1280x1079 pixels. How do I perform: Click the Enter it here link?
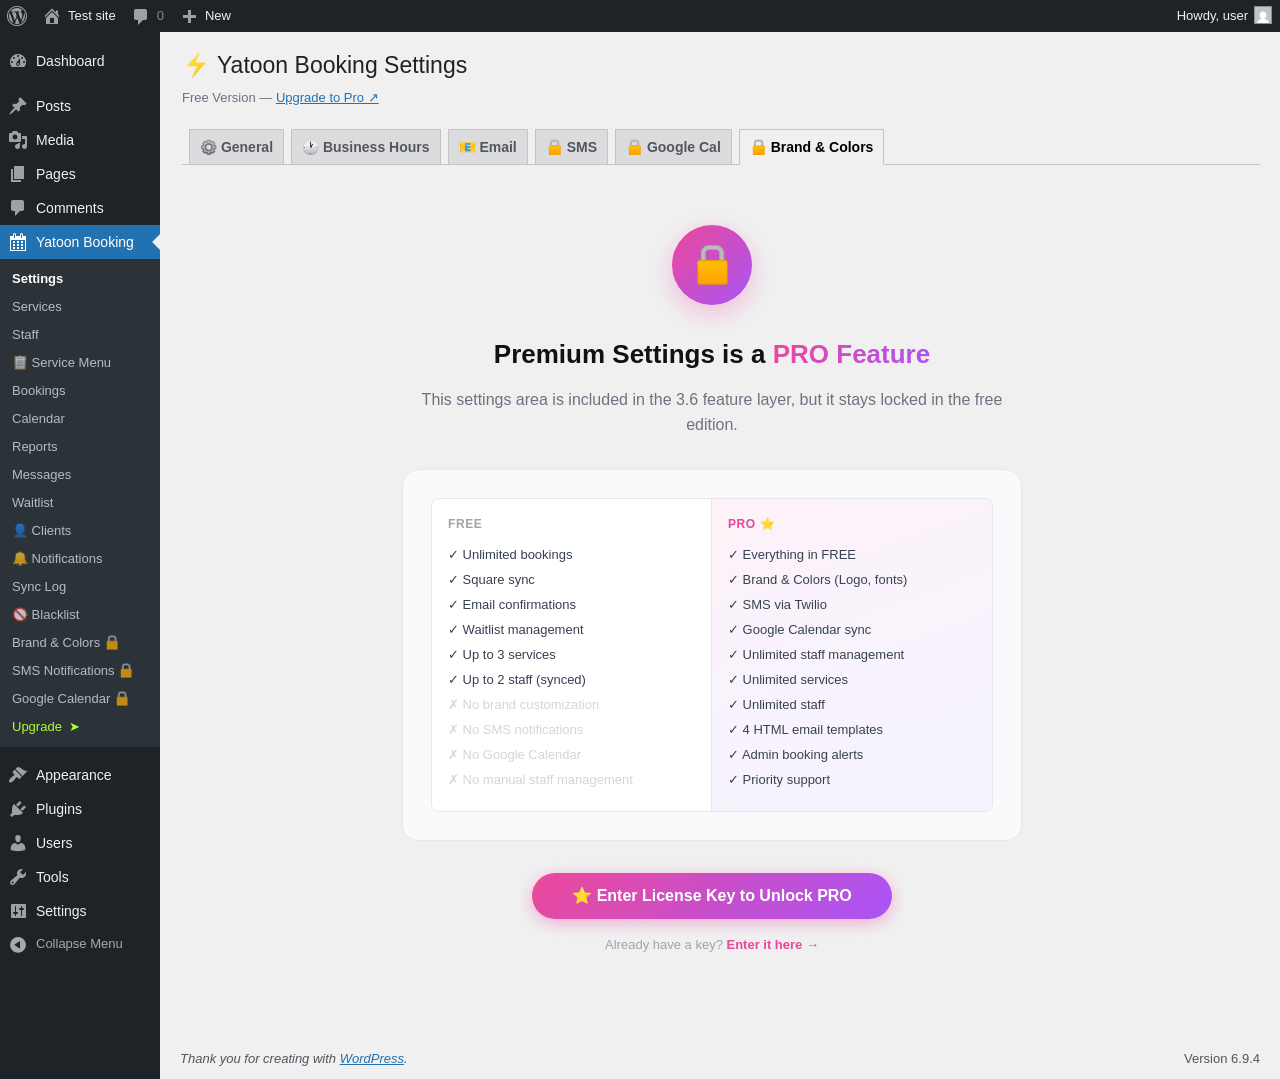tap(772, 945)
